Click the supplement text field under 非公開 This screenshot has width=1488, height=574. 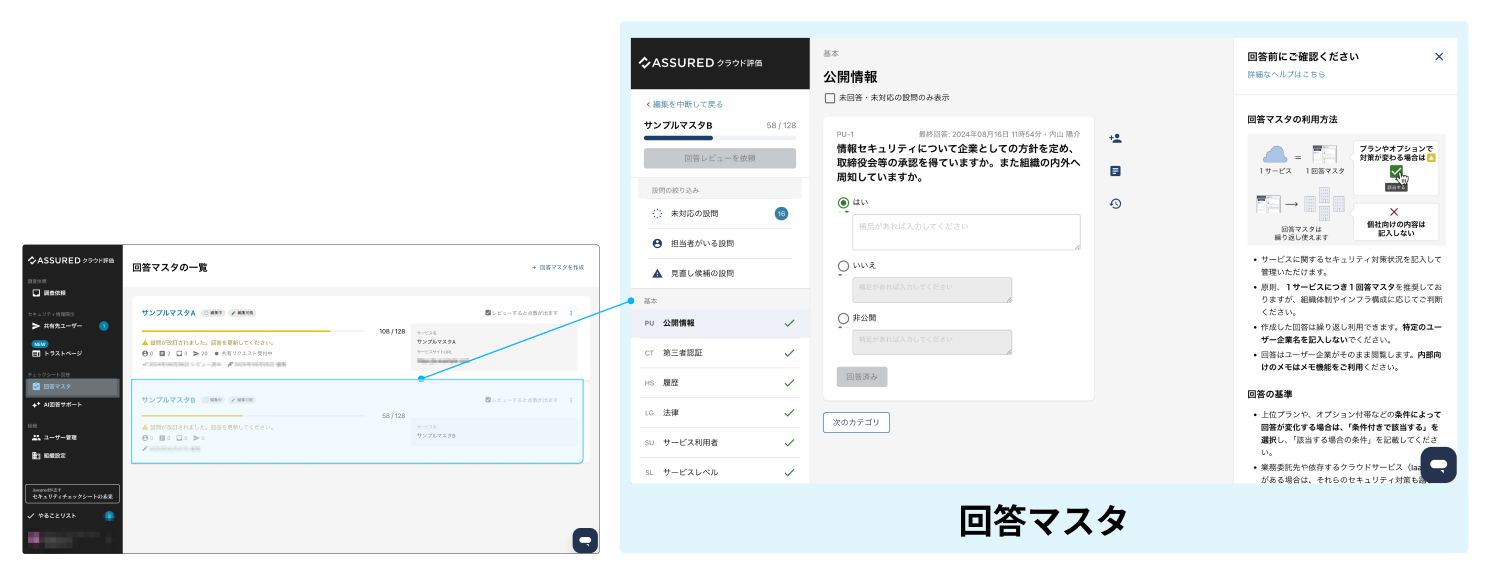pyautogui.click(x=932, y=342)
